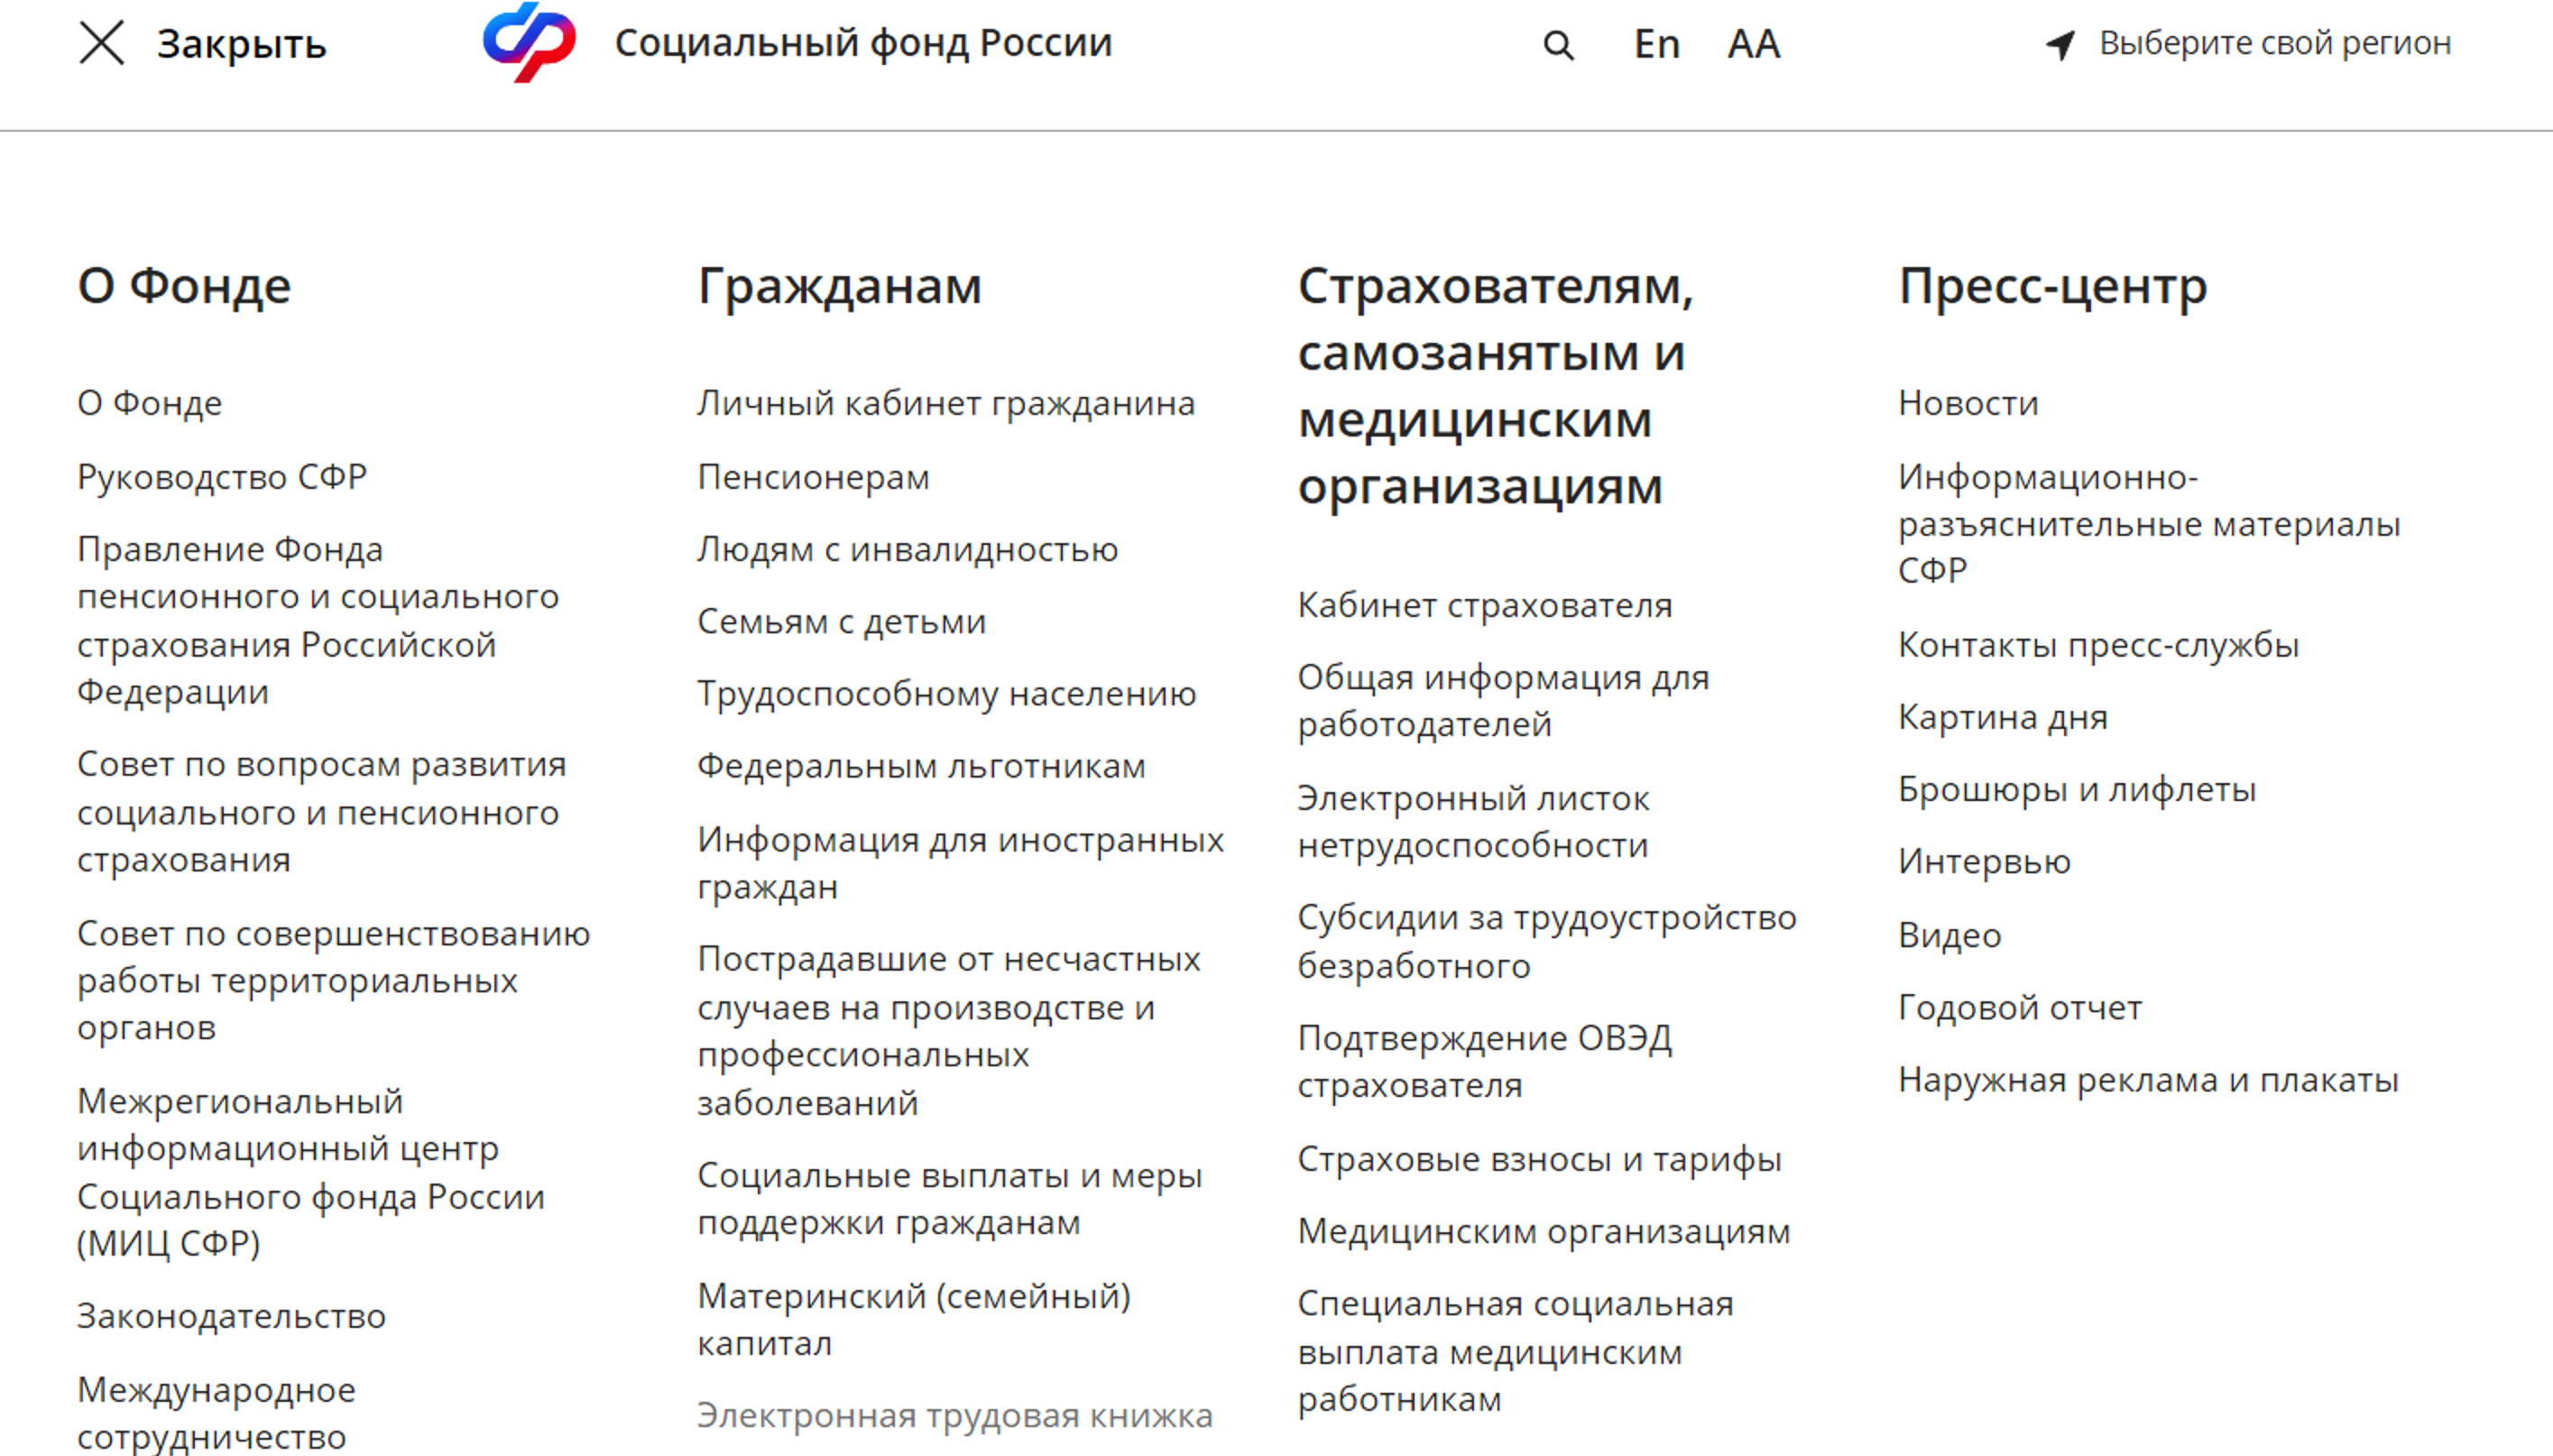The height and width of the screenshot is (1456, 2553).
Task: Select Пенсионерам
Action: click(x=814, y=477)
